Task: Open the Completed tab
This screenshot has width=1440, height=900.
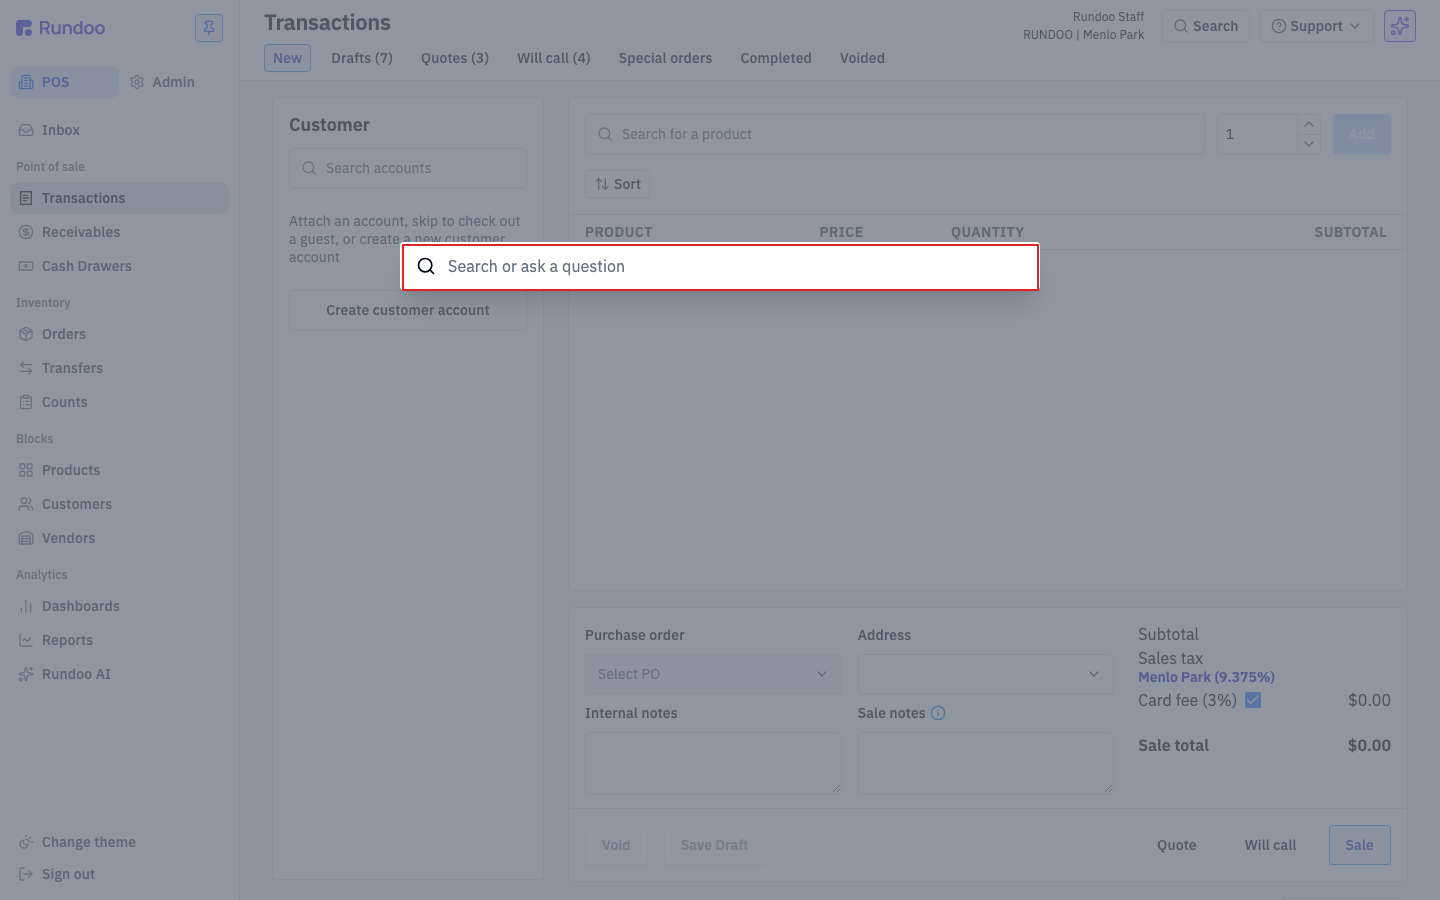Action: [x=776, y=58]
